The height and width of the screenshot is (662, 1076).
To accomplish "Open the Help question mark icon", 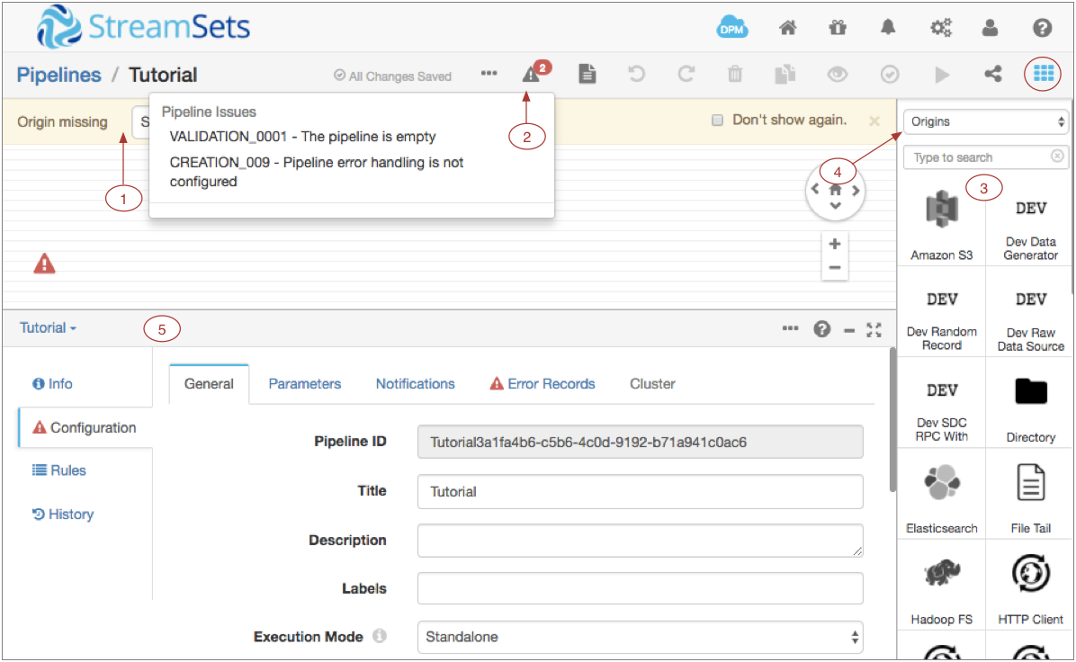I will tap(1042, 28).
